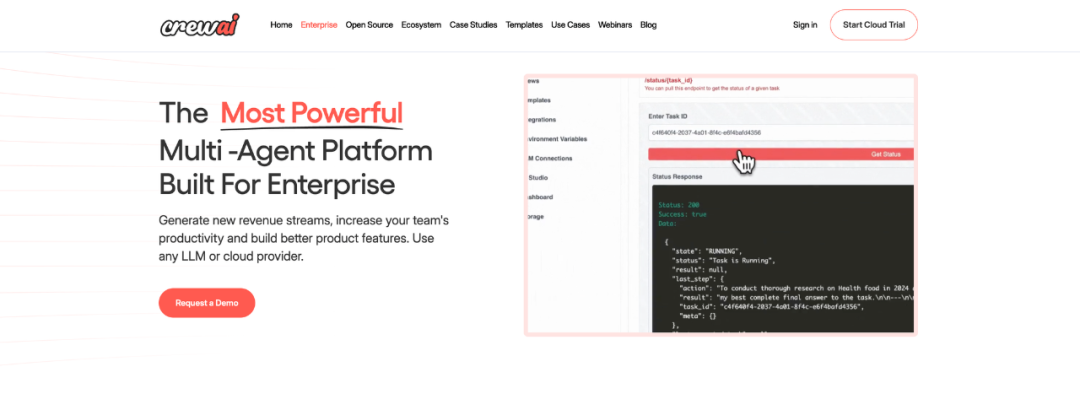This screenshot has width=1080, height=410.
Task: Open the Home nav item
Action: coord(281,25)
